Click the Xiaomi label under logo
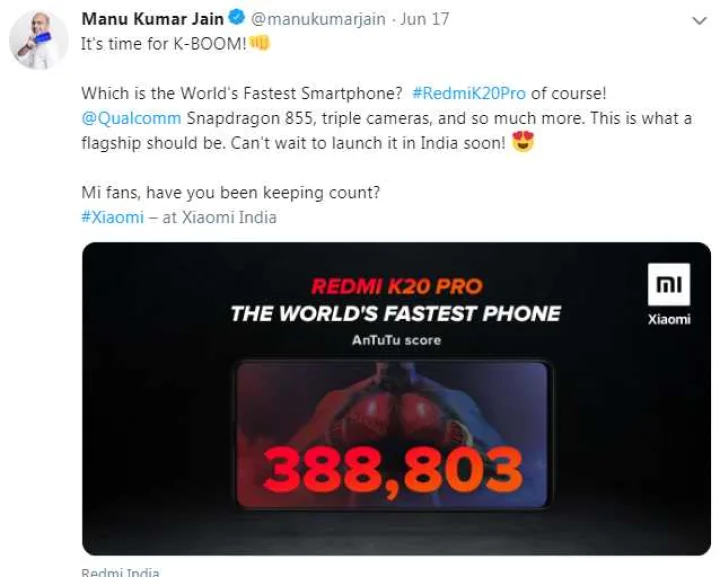The height and width of the screenshot is (577, 720). (x=669, y=319)
